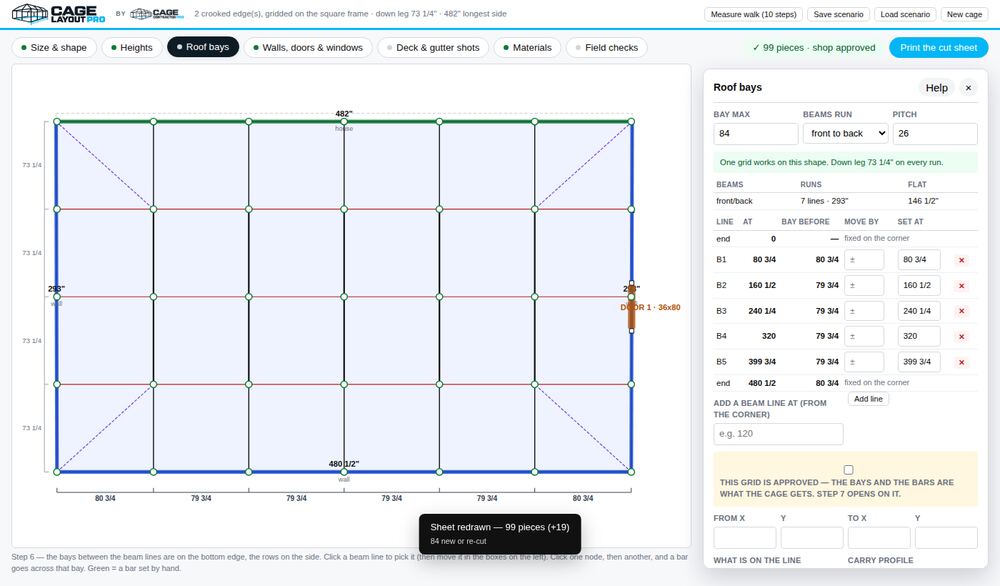Start a New cage

964,14
